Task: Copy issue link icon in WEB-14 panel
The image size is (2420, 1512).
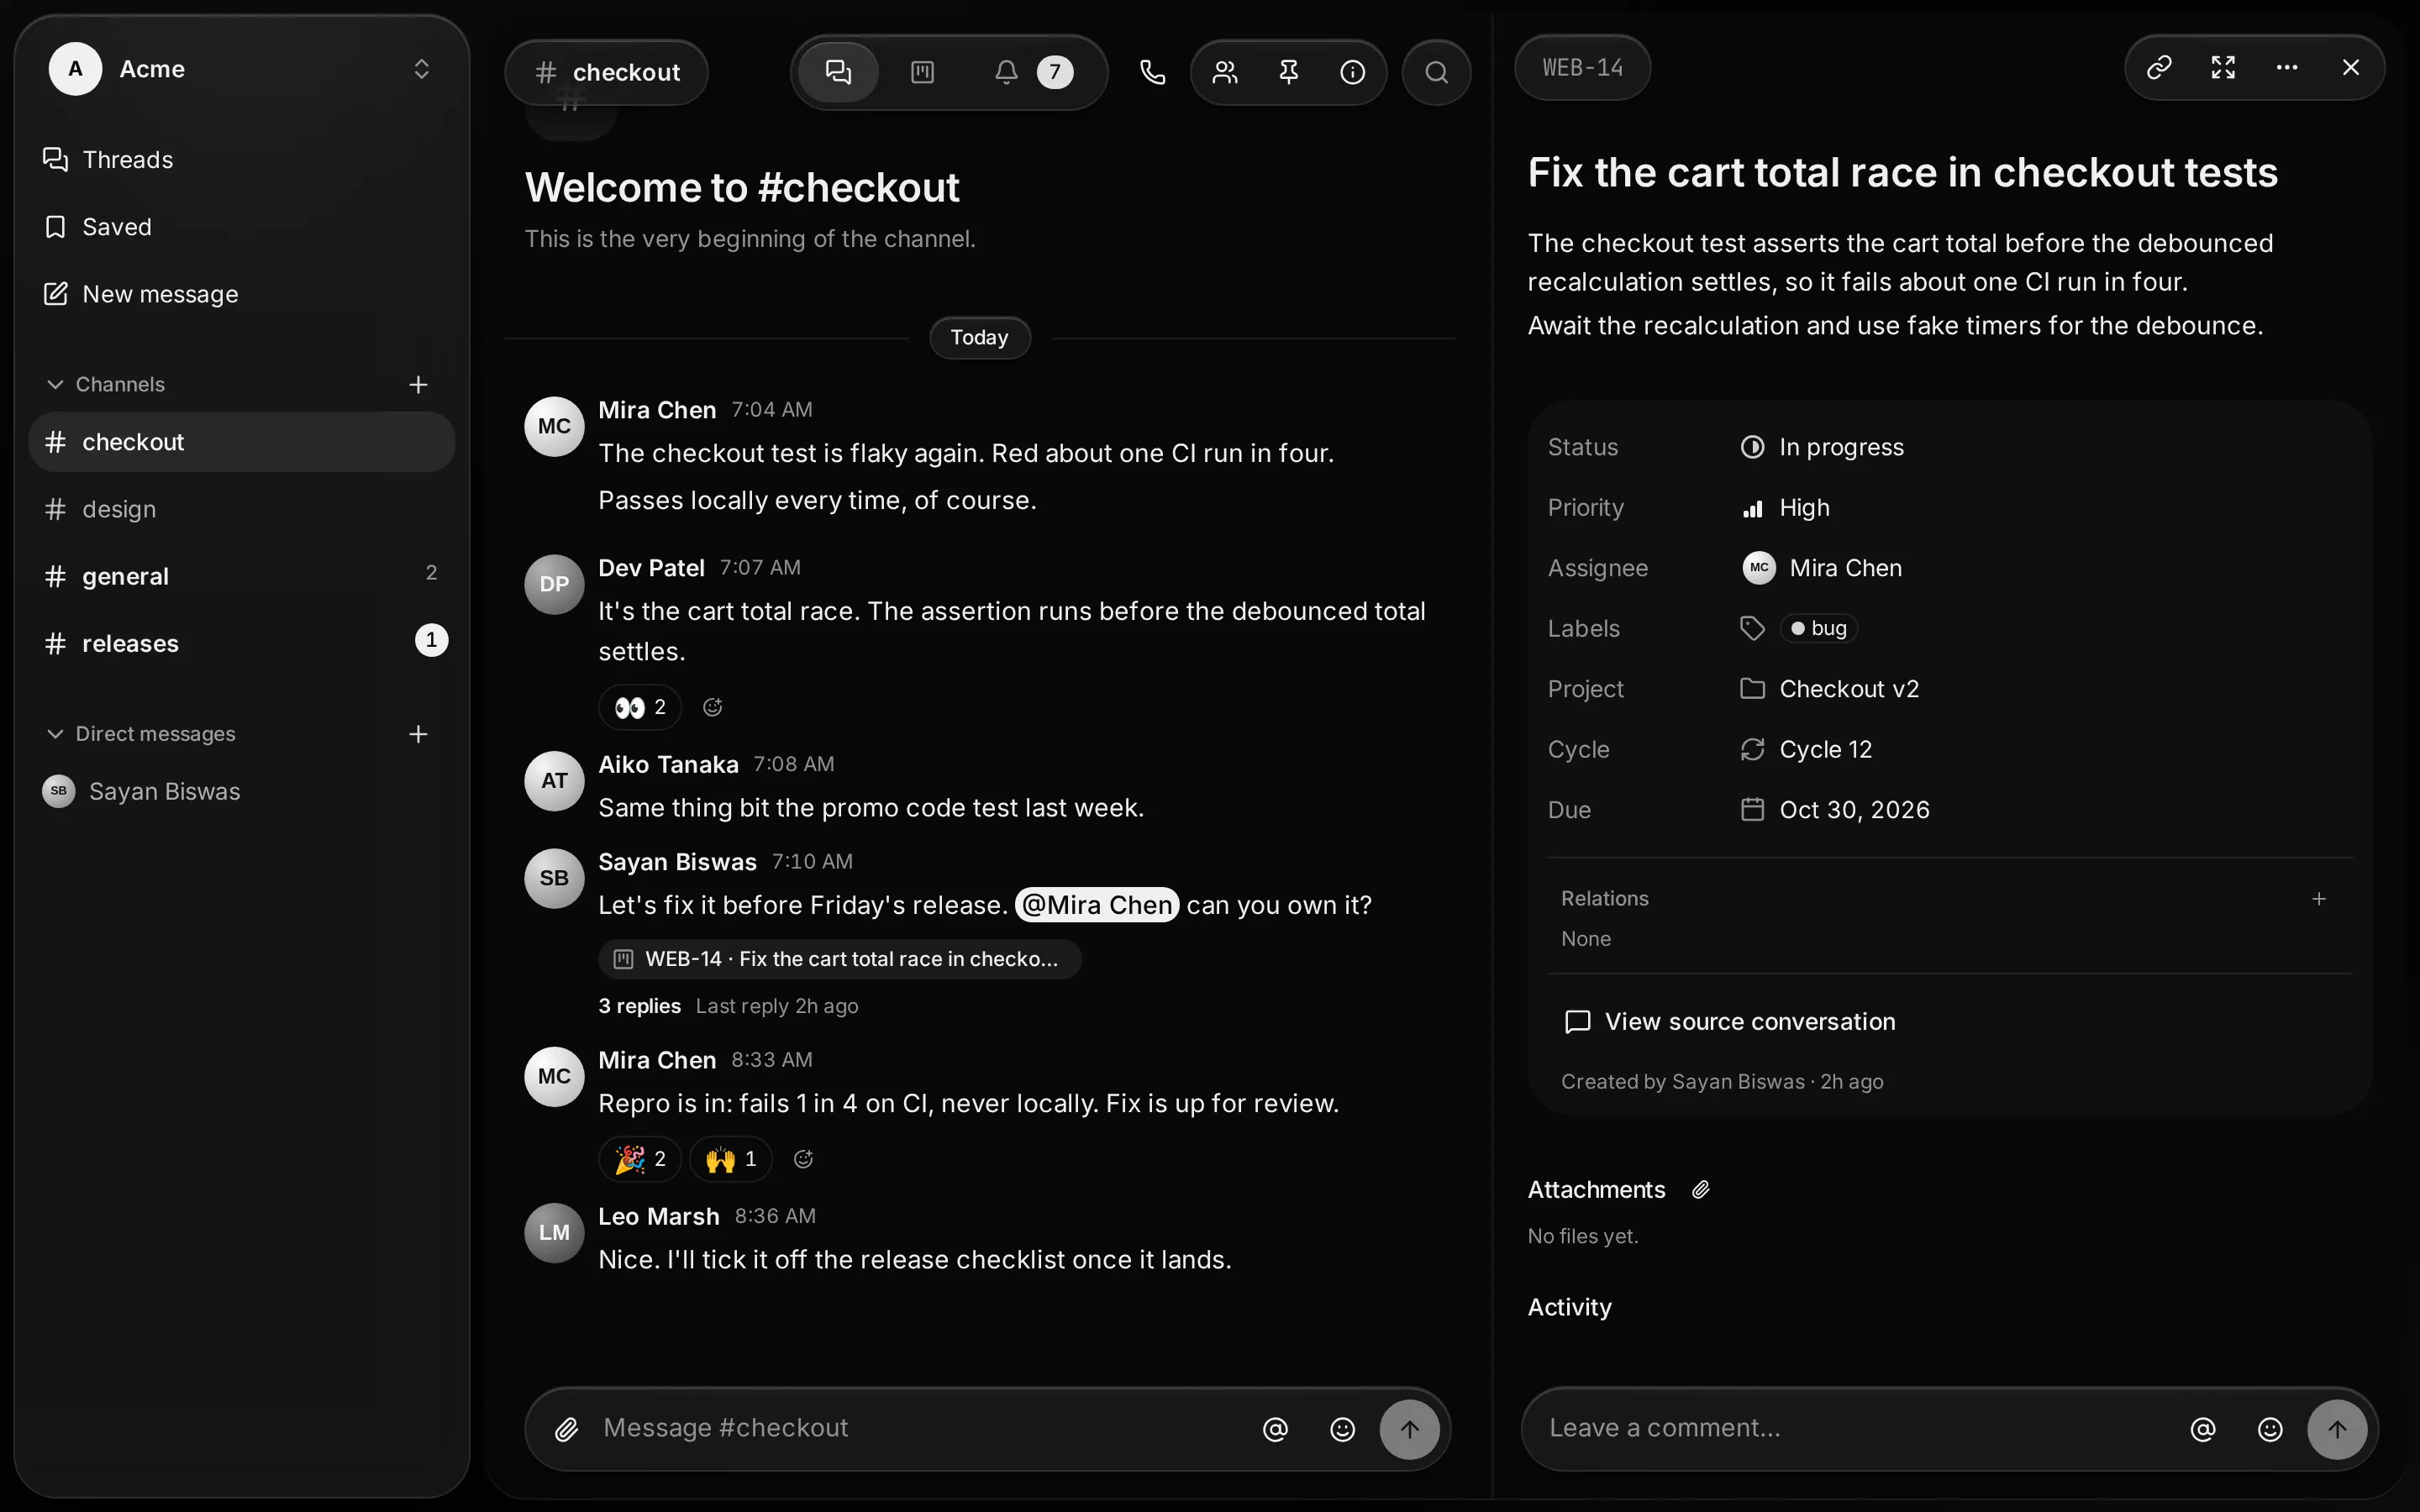Action: pos(2159,67)
